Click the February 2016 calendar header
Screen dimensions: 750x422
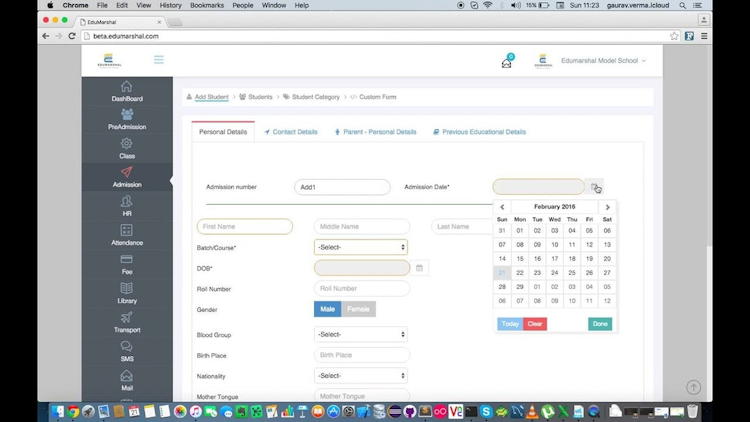554,207
